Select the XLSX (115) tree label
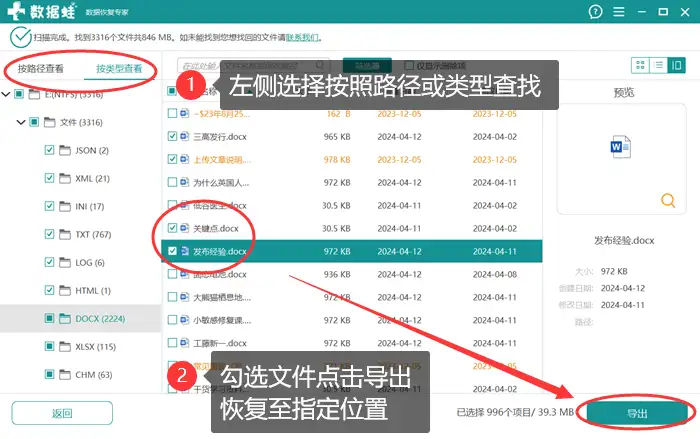Viewport: 700px width, 439px height. [x=96, y=347]
